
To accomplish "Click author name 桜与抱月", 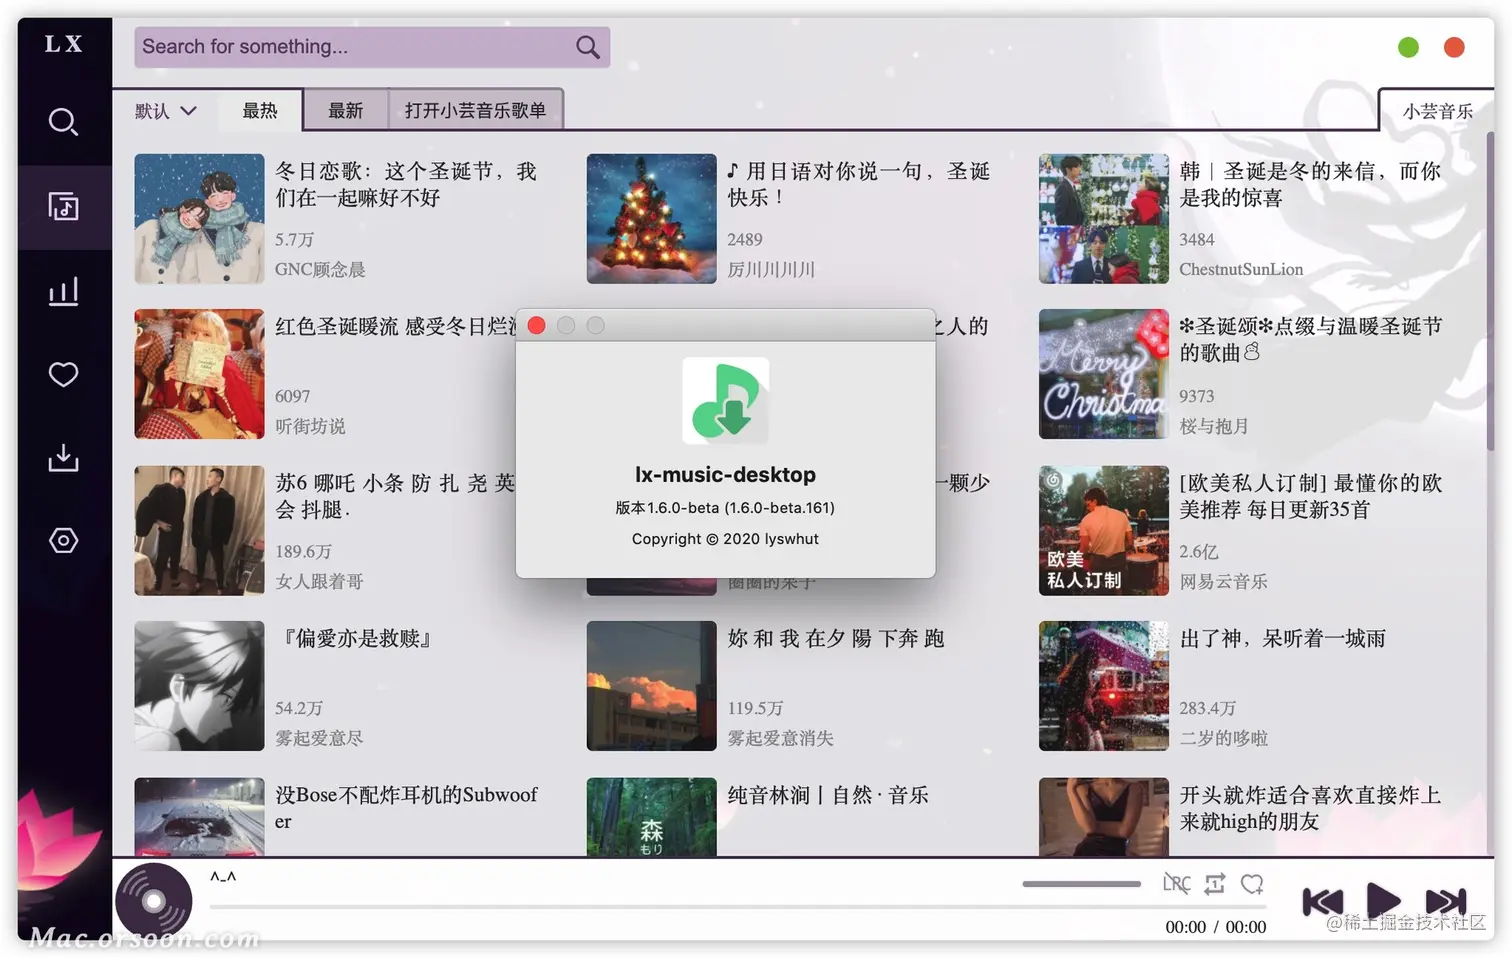I will tap(1214, 426).
